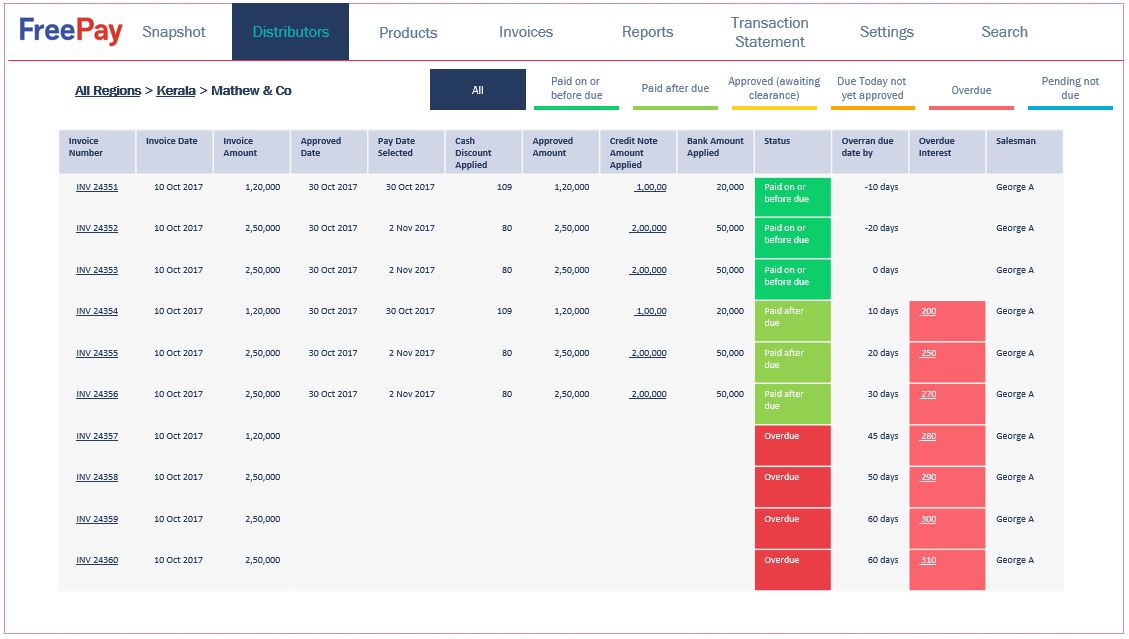Open the Transaction Statement page

click(769, 31)
